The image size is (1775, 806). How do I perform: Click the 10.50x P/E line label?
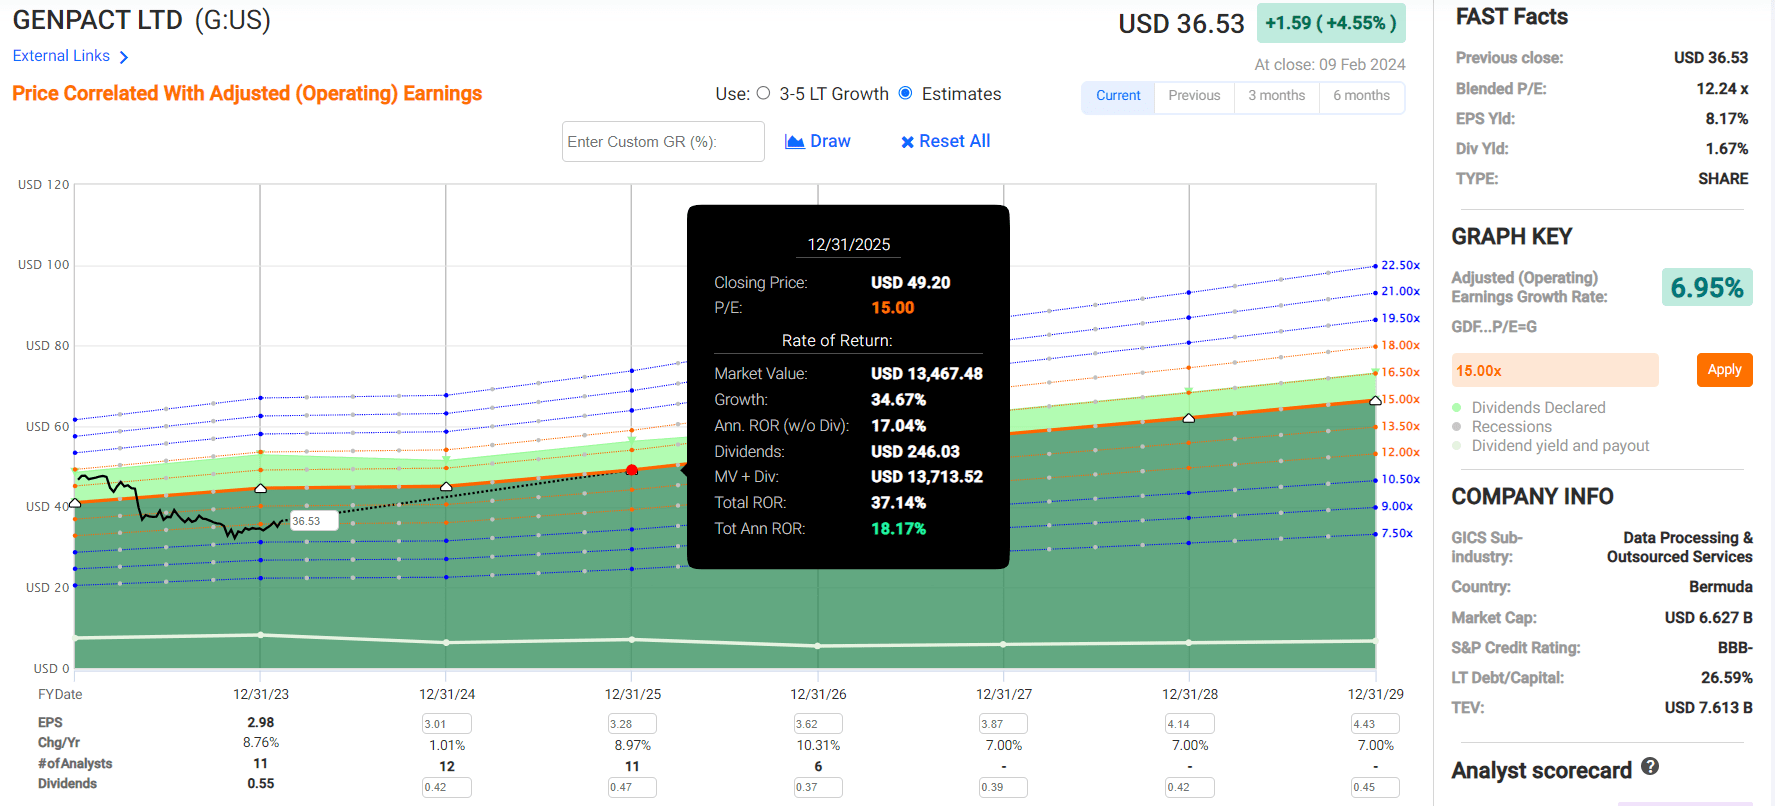tap(1400, 479)
